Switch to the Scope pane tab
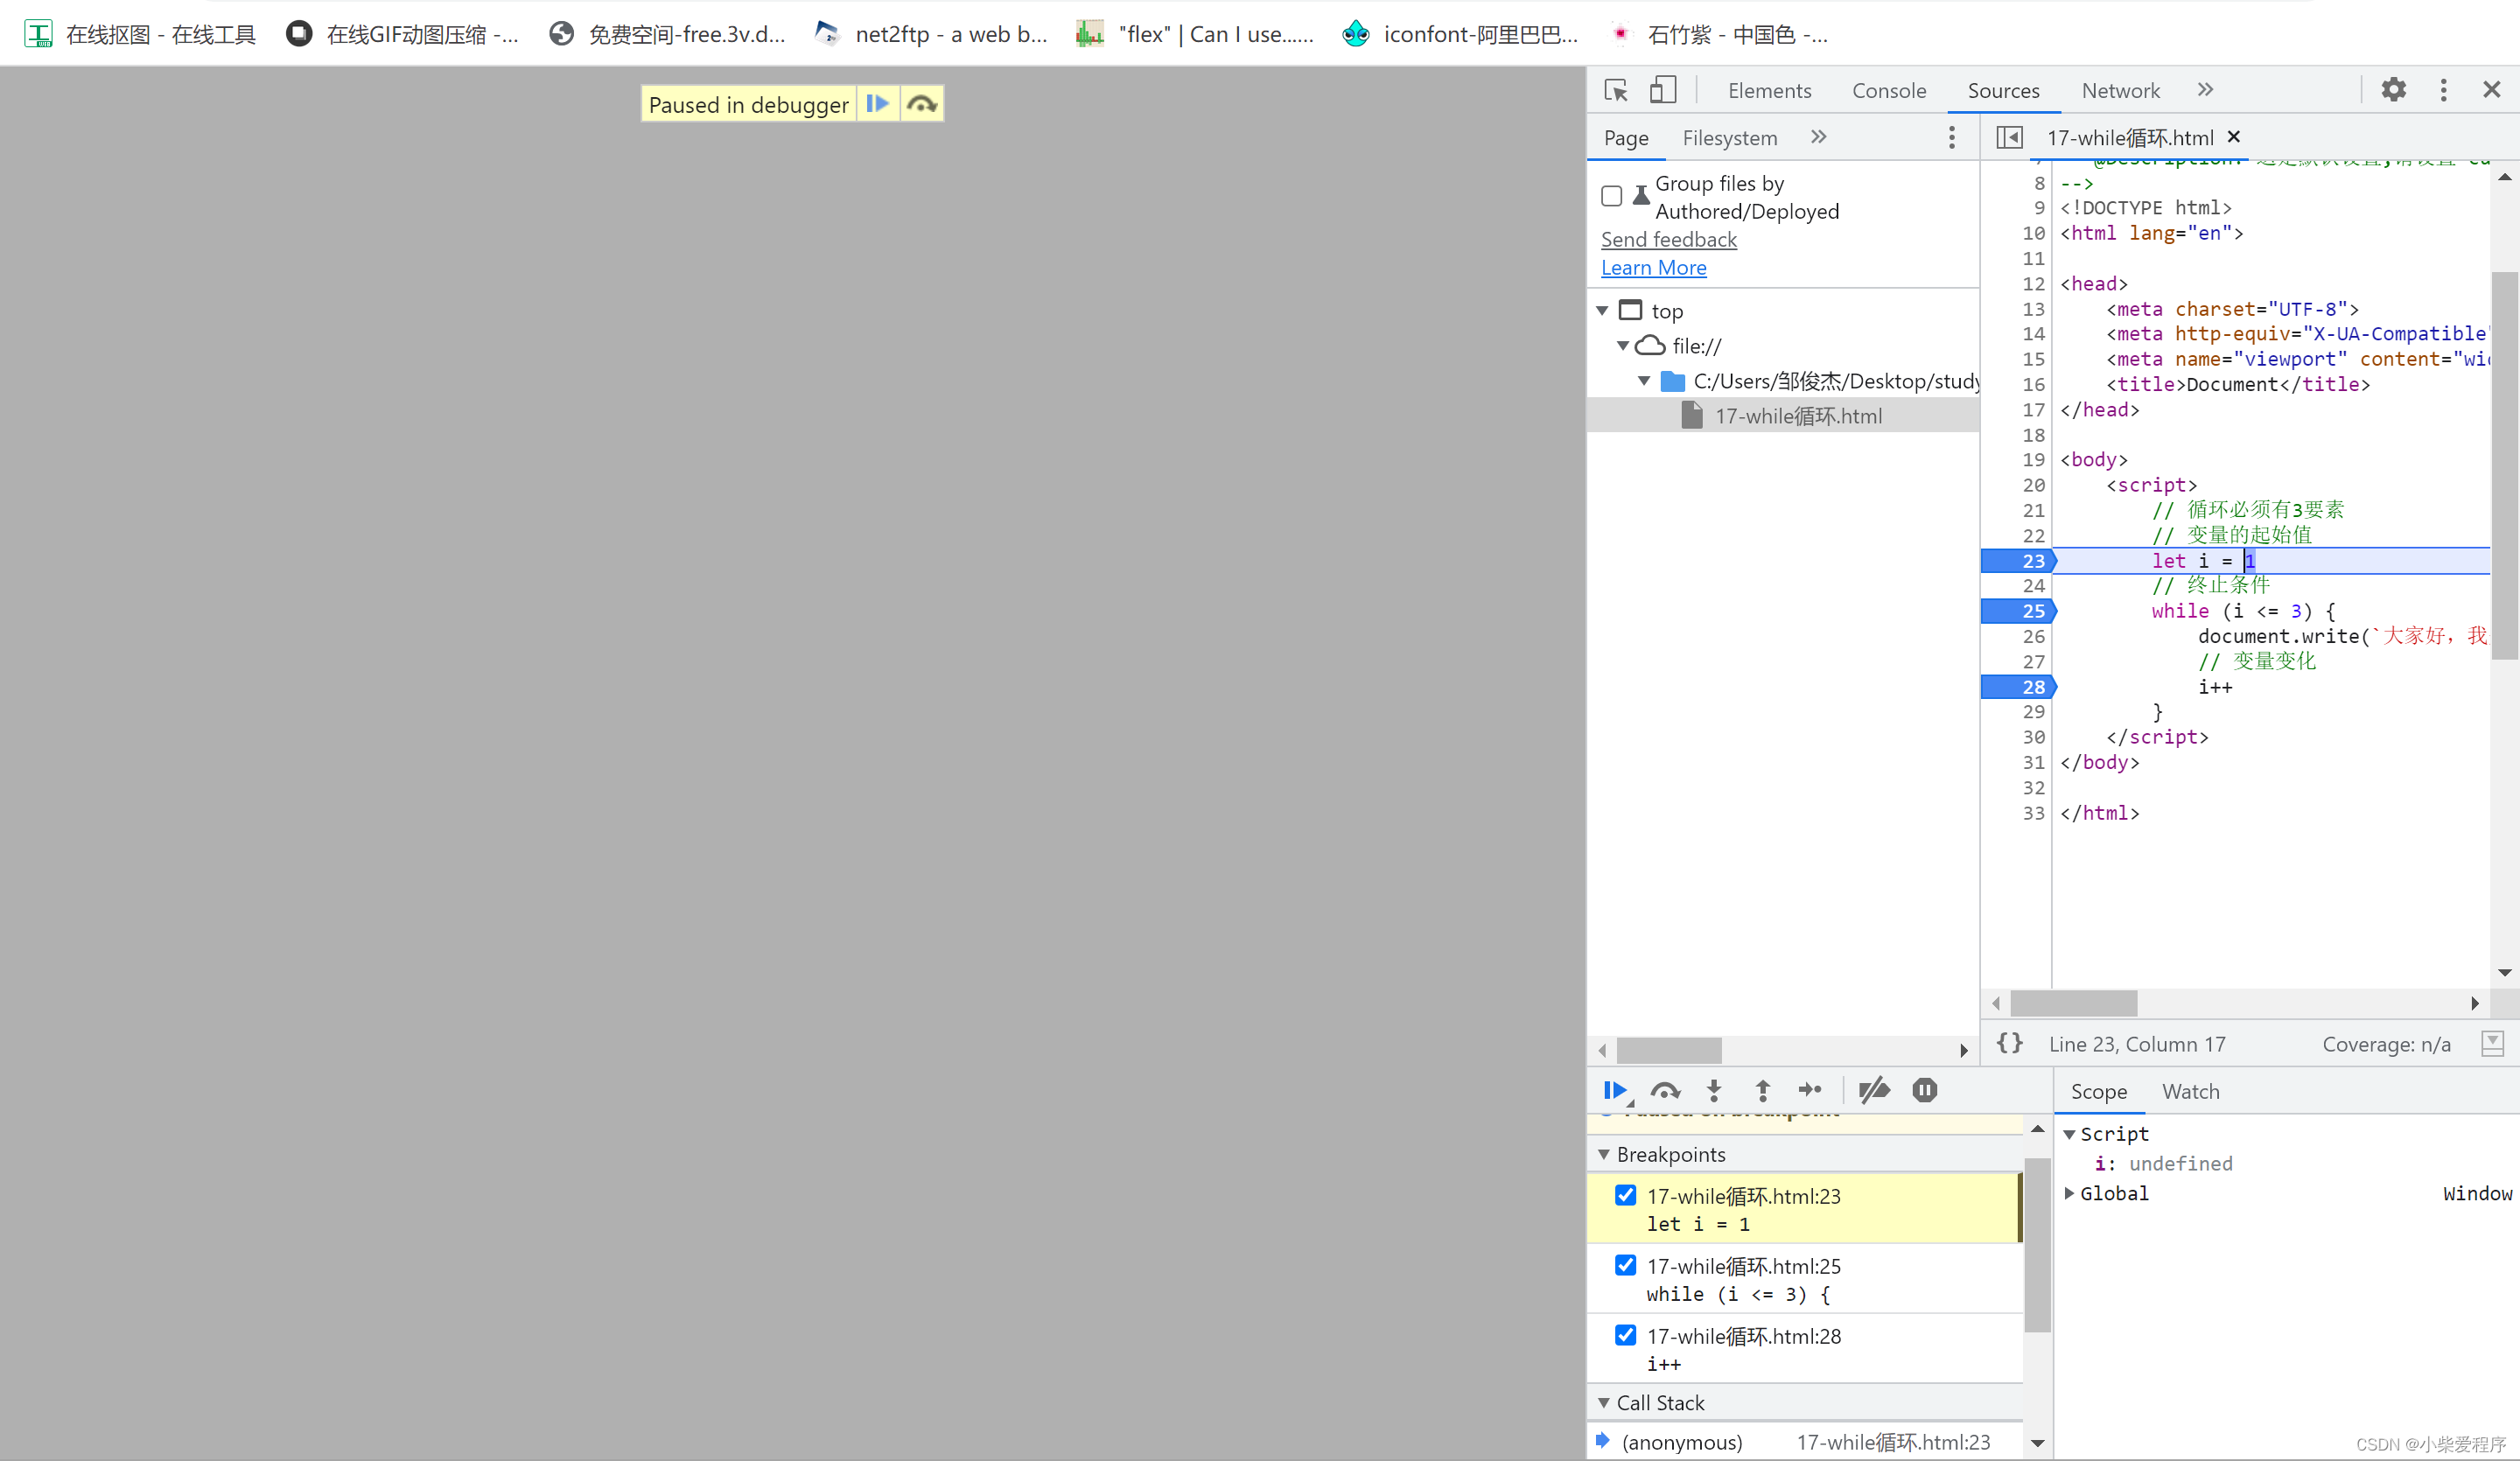The width and height of the screenshot is (2520, 1461). 2098,1092
